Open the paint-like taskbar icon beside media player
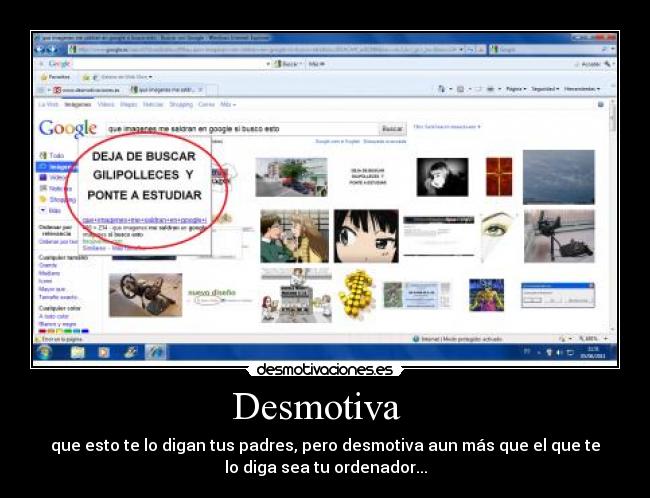This screenshot has width=650, height=498. tap(130, 352)
